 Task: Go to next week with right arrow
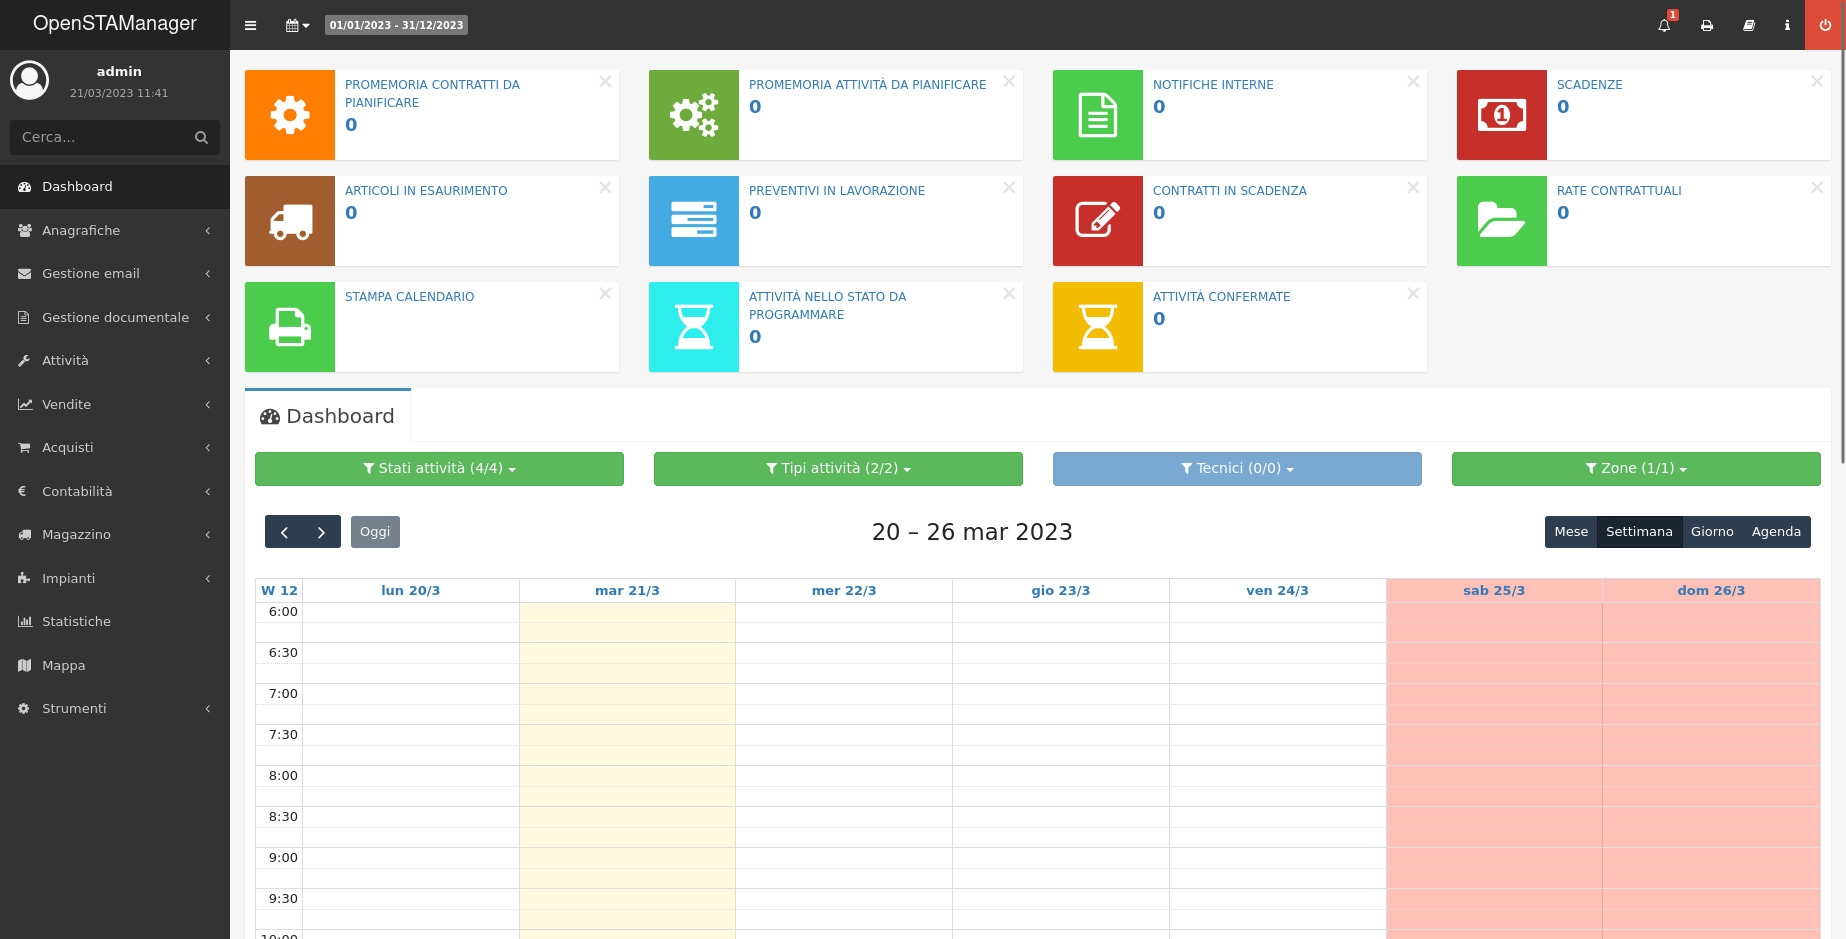pos(321,532)
